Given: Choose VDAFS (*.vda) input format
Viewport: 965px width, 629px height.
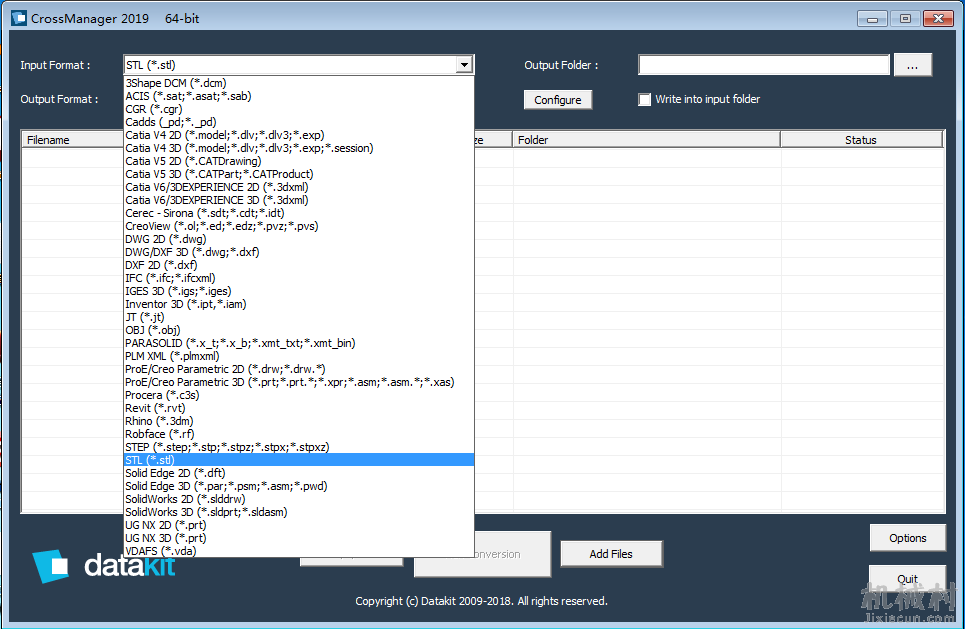Looking at the screenshot, I should click(299, 551).
